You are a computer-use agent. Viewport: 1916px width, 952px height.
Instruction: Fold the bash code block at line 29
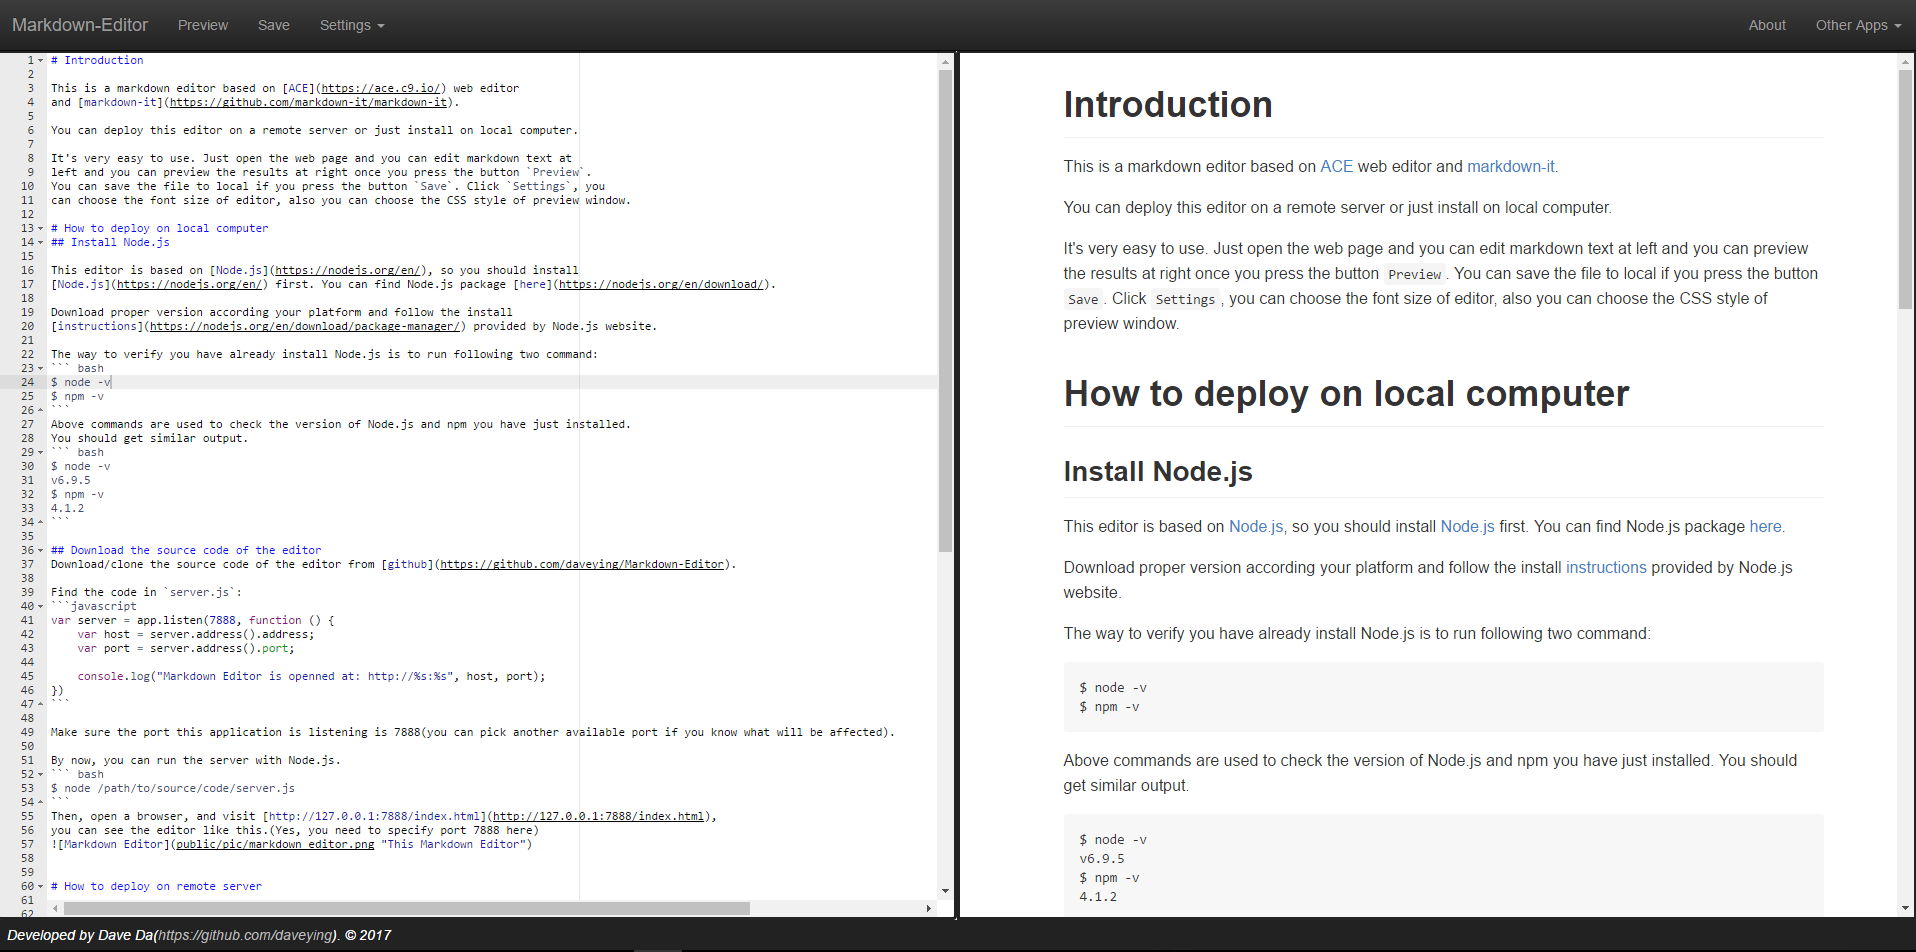pos(41,452)
